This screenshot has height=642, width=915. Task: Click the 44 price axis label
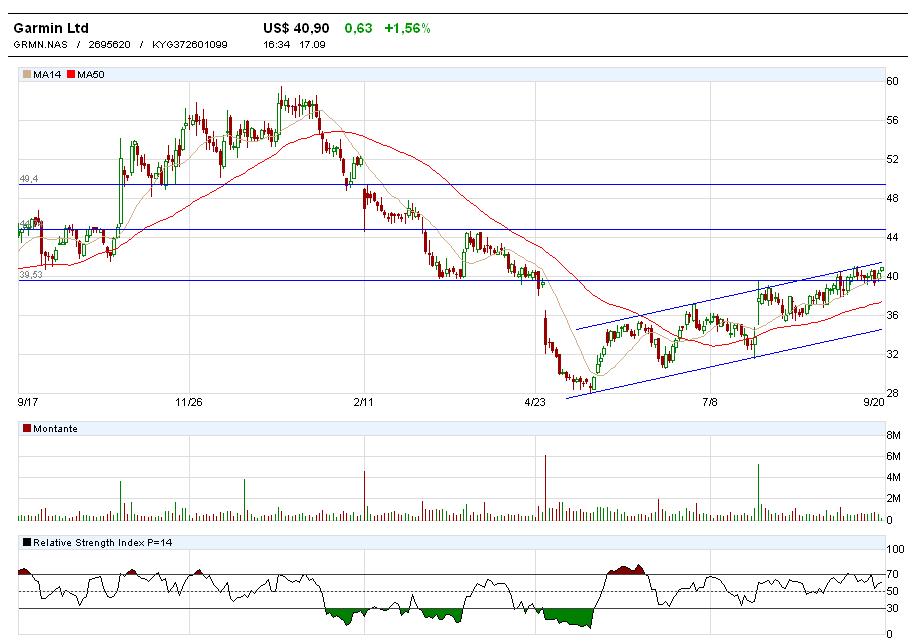click(892, 237)
